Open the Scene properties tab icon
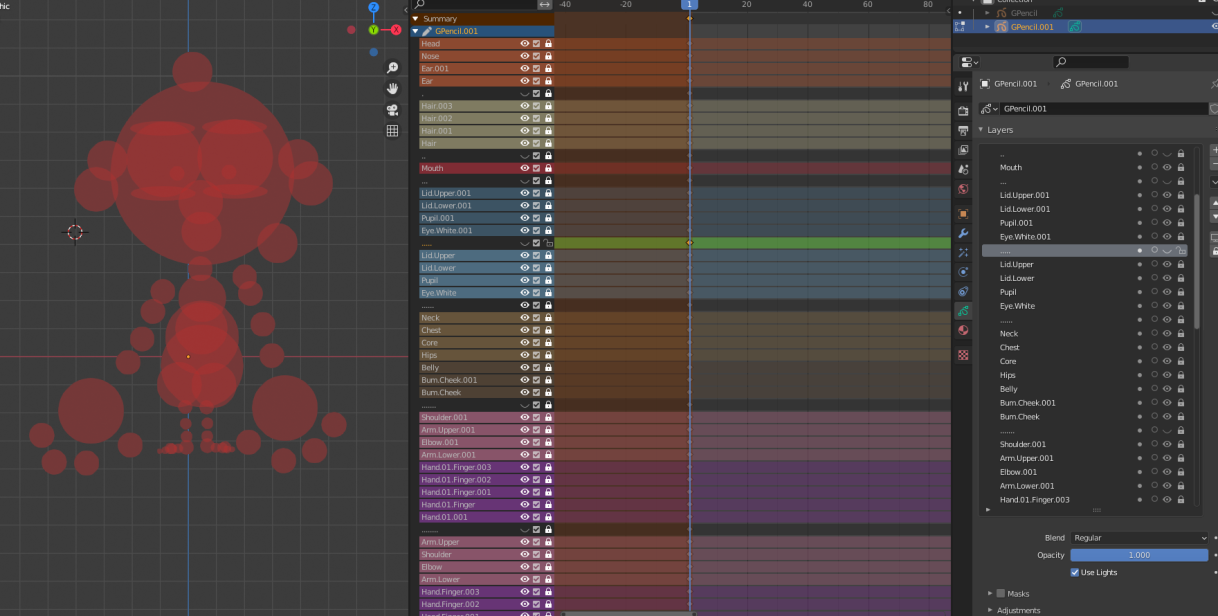The width and height of the screenshot is (1218, 616). (x=963, y=169)
